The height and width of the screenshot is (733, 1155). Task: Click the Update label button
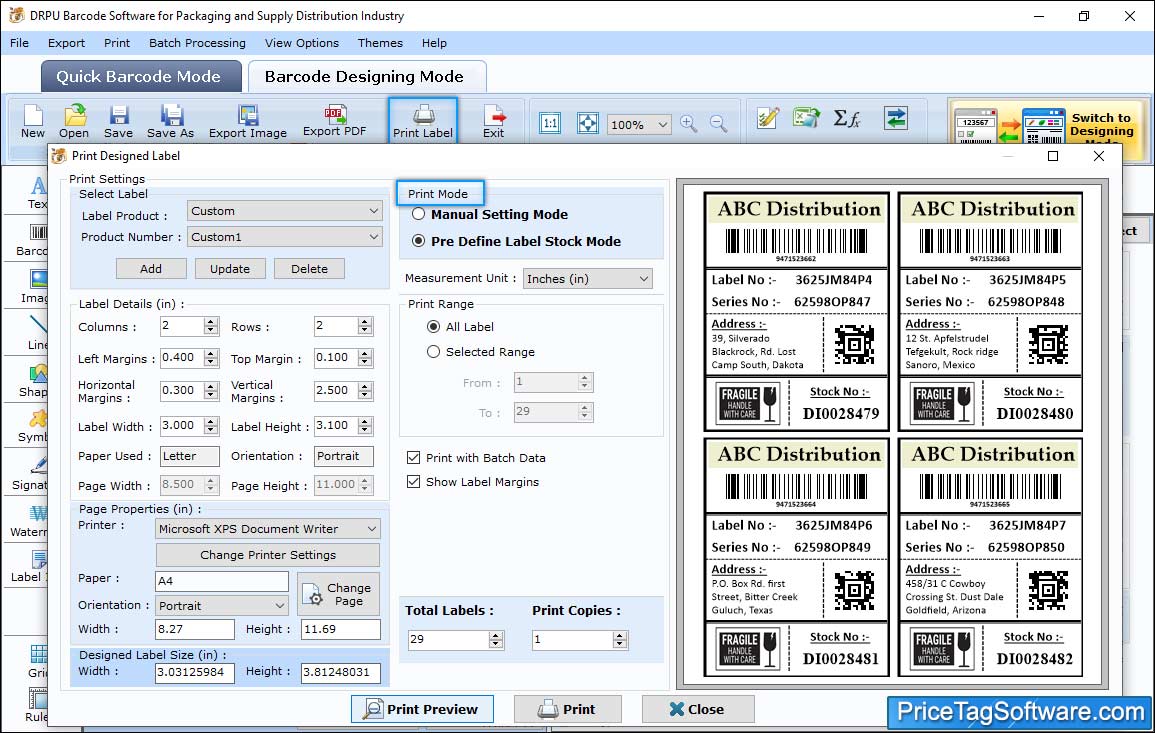pyautogui.click(x=230, y=269)
